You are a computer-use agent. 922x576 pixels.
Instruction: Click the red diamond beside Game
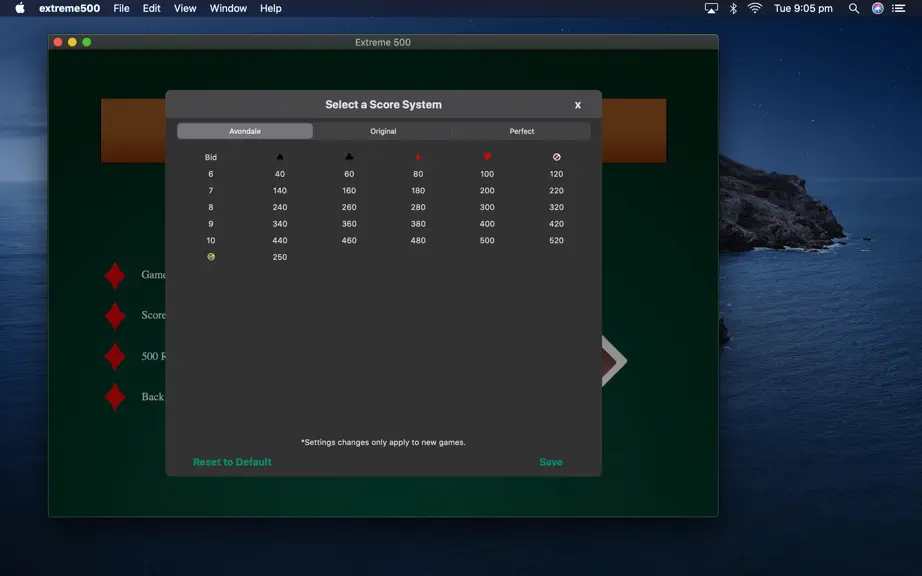pos(115,276)
